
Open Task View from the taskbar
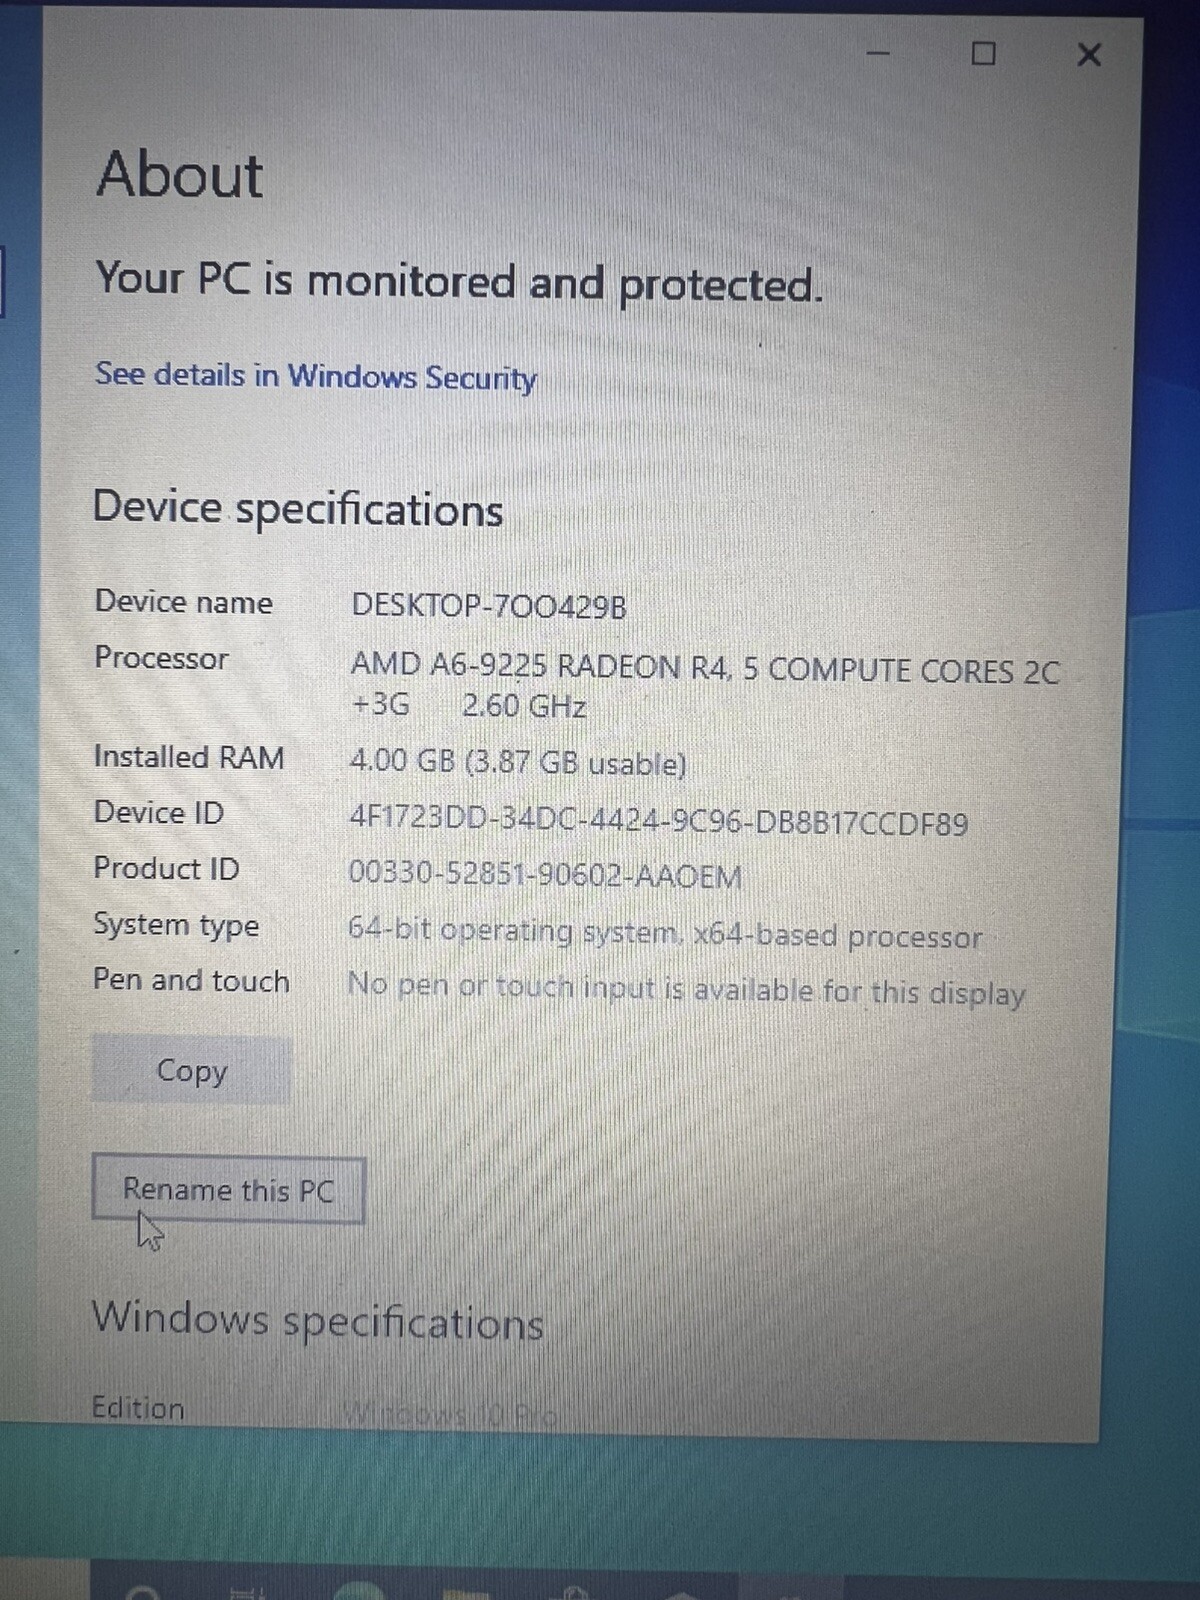[247, 1592]
